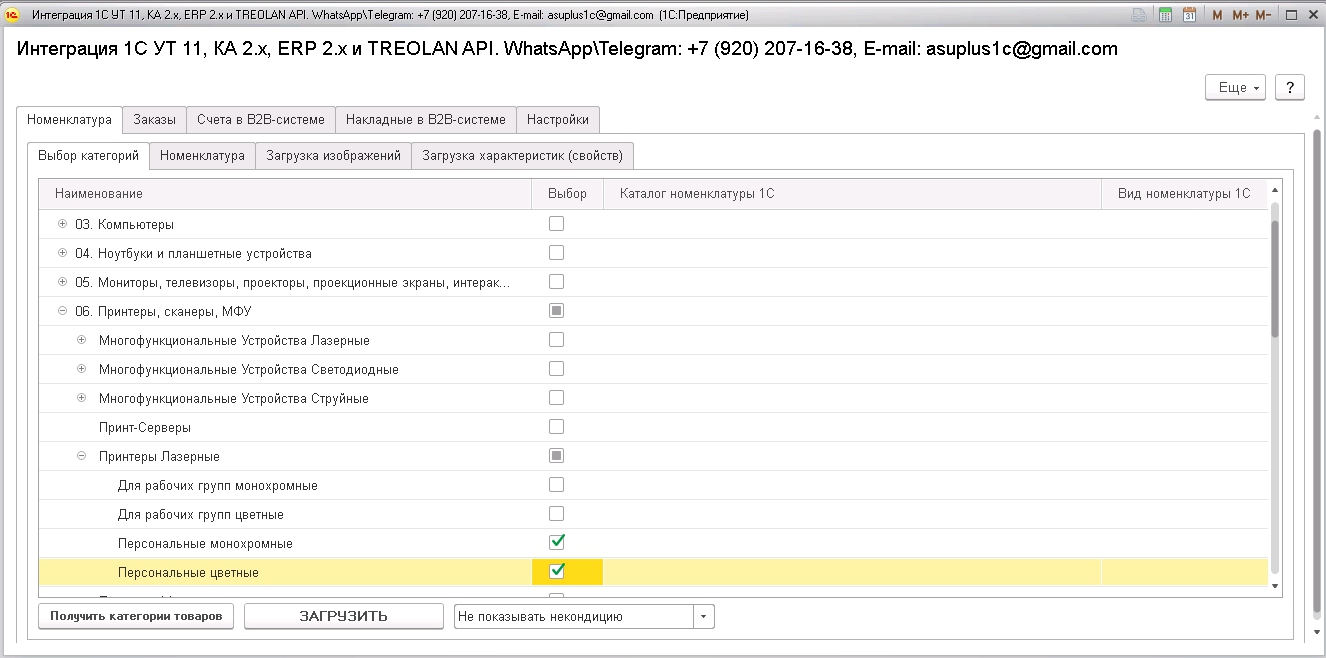Image resolution: width=1326 pixels, height=658 pixels.
Task: Click the Не показывать некондицию input field
Action: click(574, 616)
